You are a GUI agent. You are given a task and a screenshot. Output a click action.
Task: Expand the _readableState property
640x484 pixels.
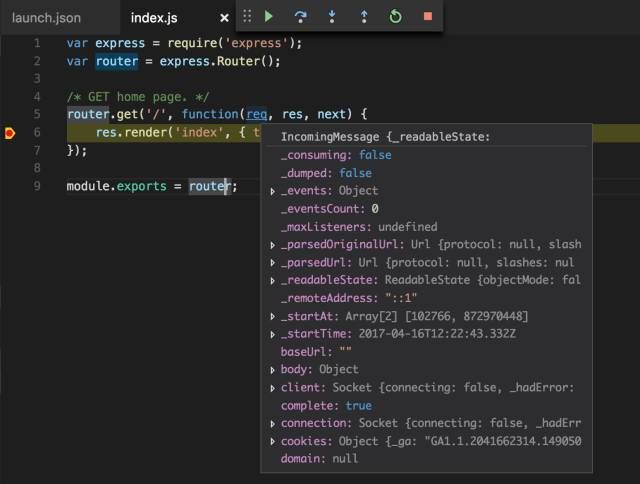[273, 281]
